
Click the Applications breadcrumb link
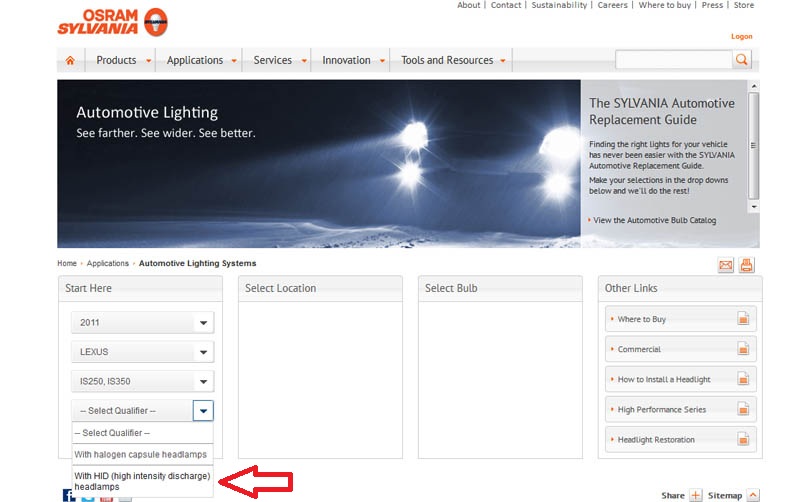pos(108,263)
